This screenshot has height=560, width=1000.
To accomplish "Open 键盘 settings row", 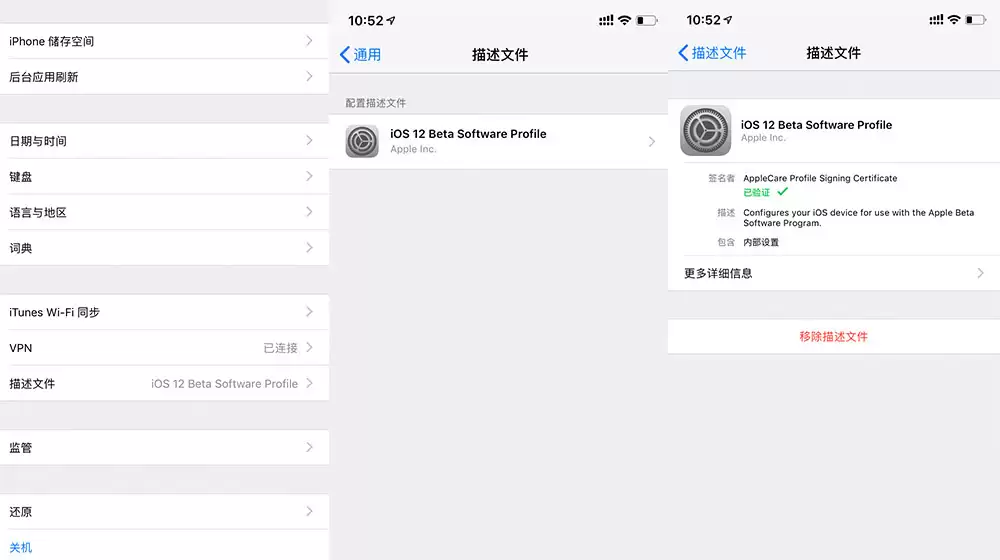I will pos(164,176).
